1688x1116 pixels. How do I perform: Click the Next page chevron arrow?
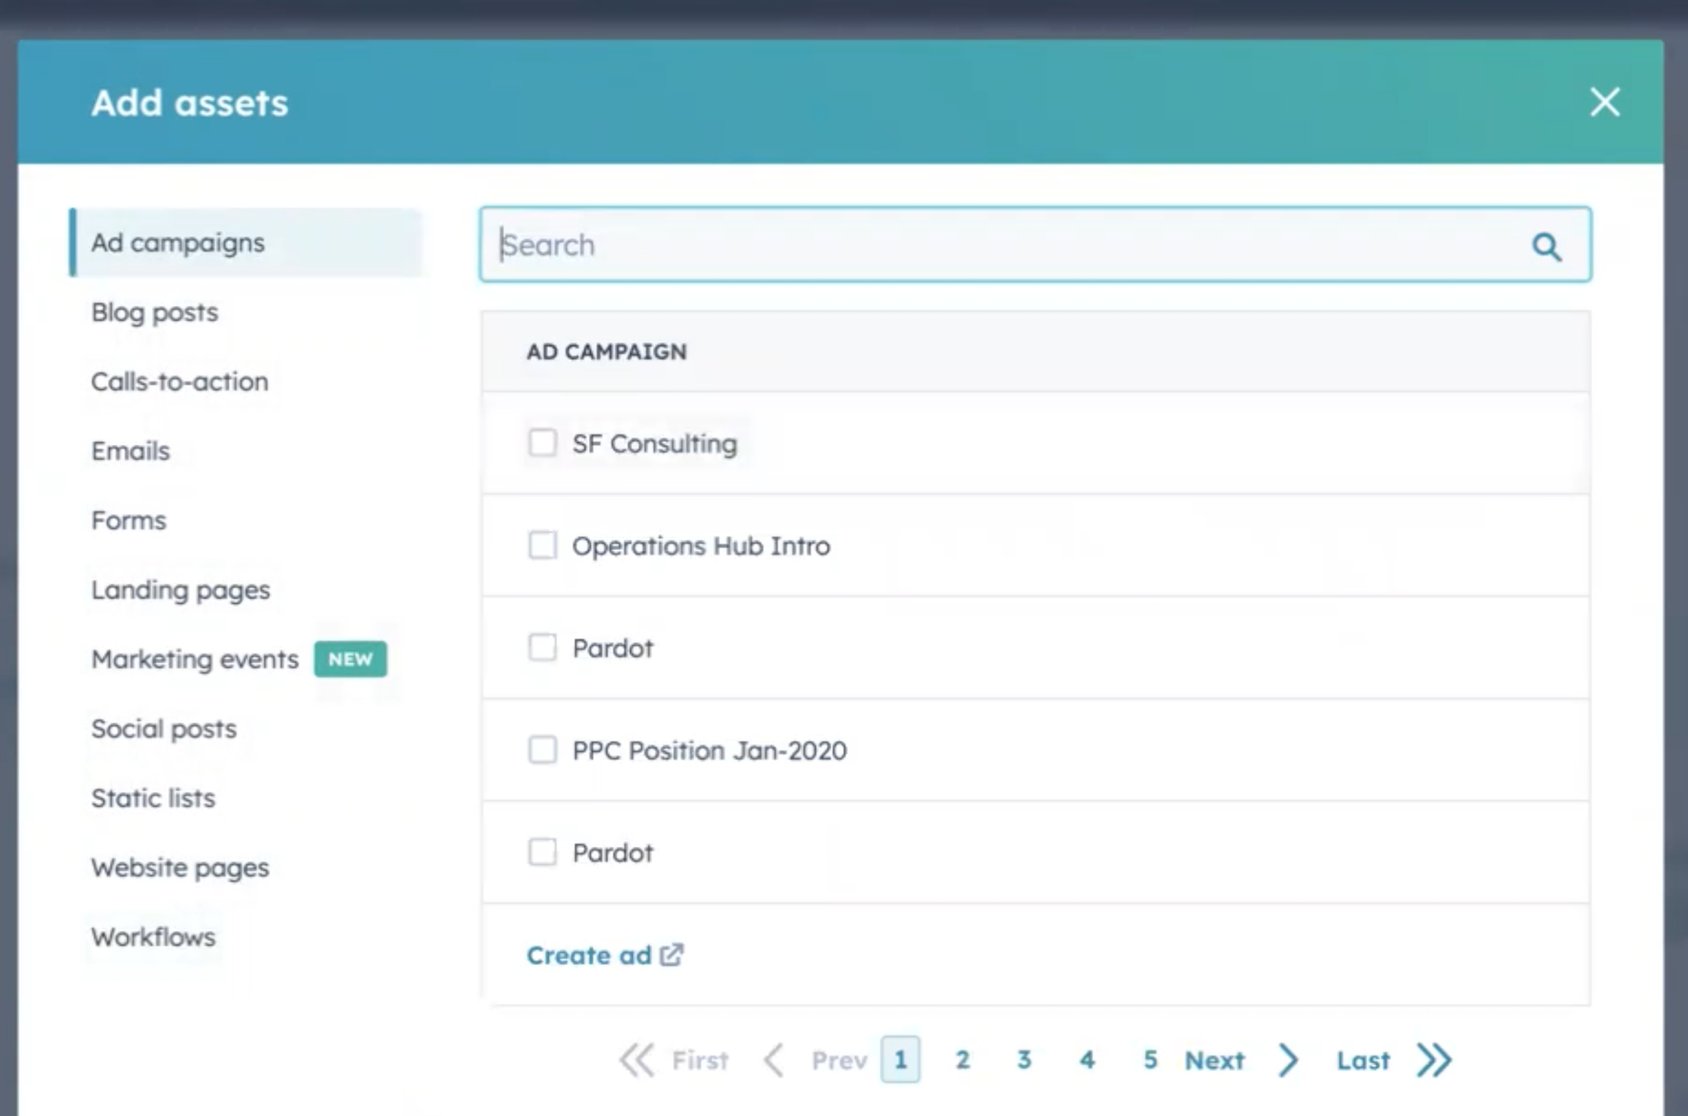[1288, 1060]
